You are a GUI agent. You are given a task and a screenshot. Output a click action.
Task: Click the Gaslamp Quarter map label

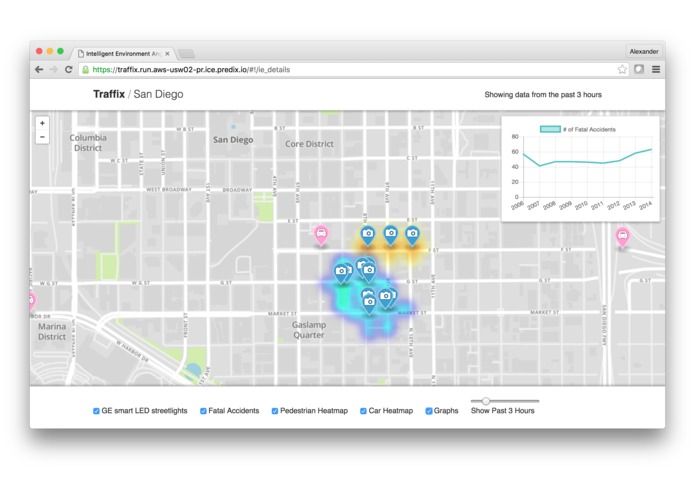pos(309,330)
